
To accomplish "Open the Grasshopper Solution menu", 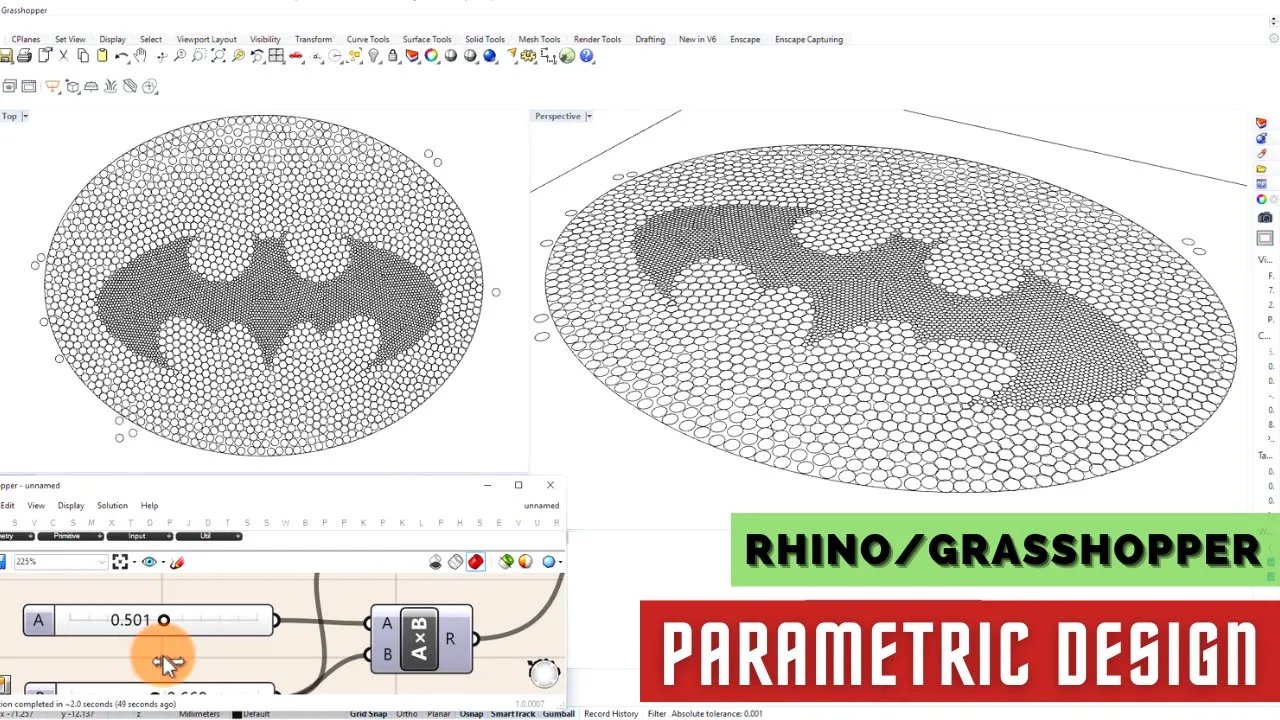I will pos(112,506).
